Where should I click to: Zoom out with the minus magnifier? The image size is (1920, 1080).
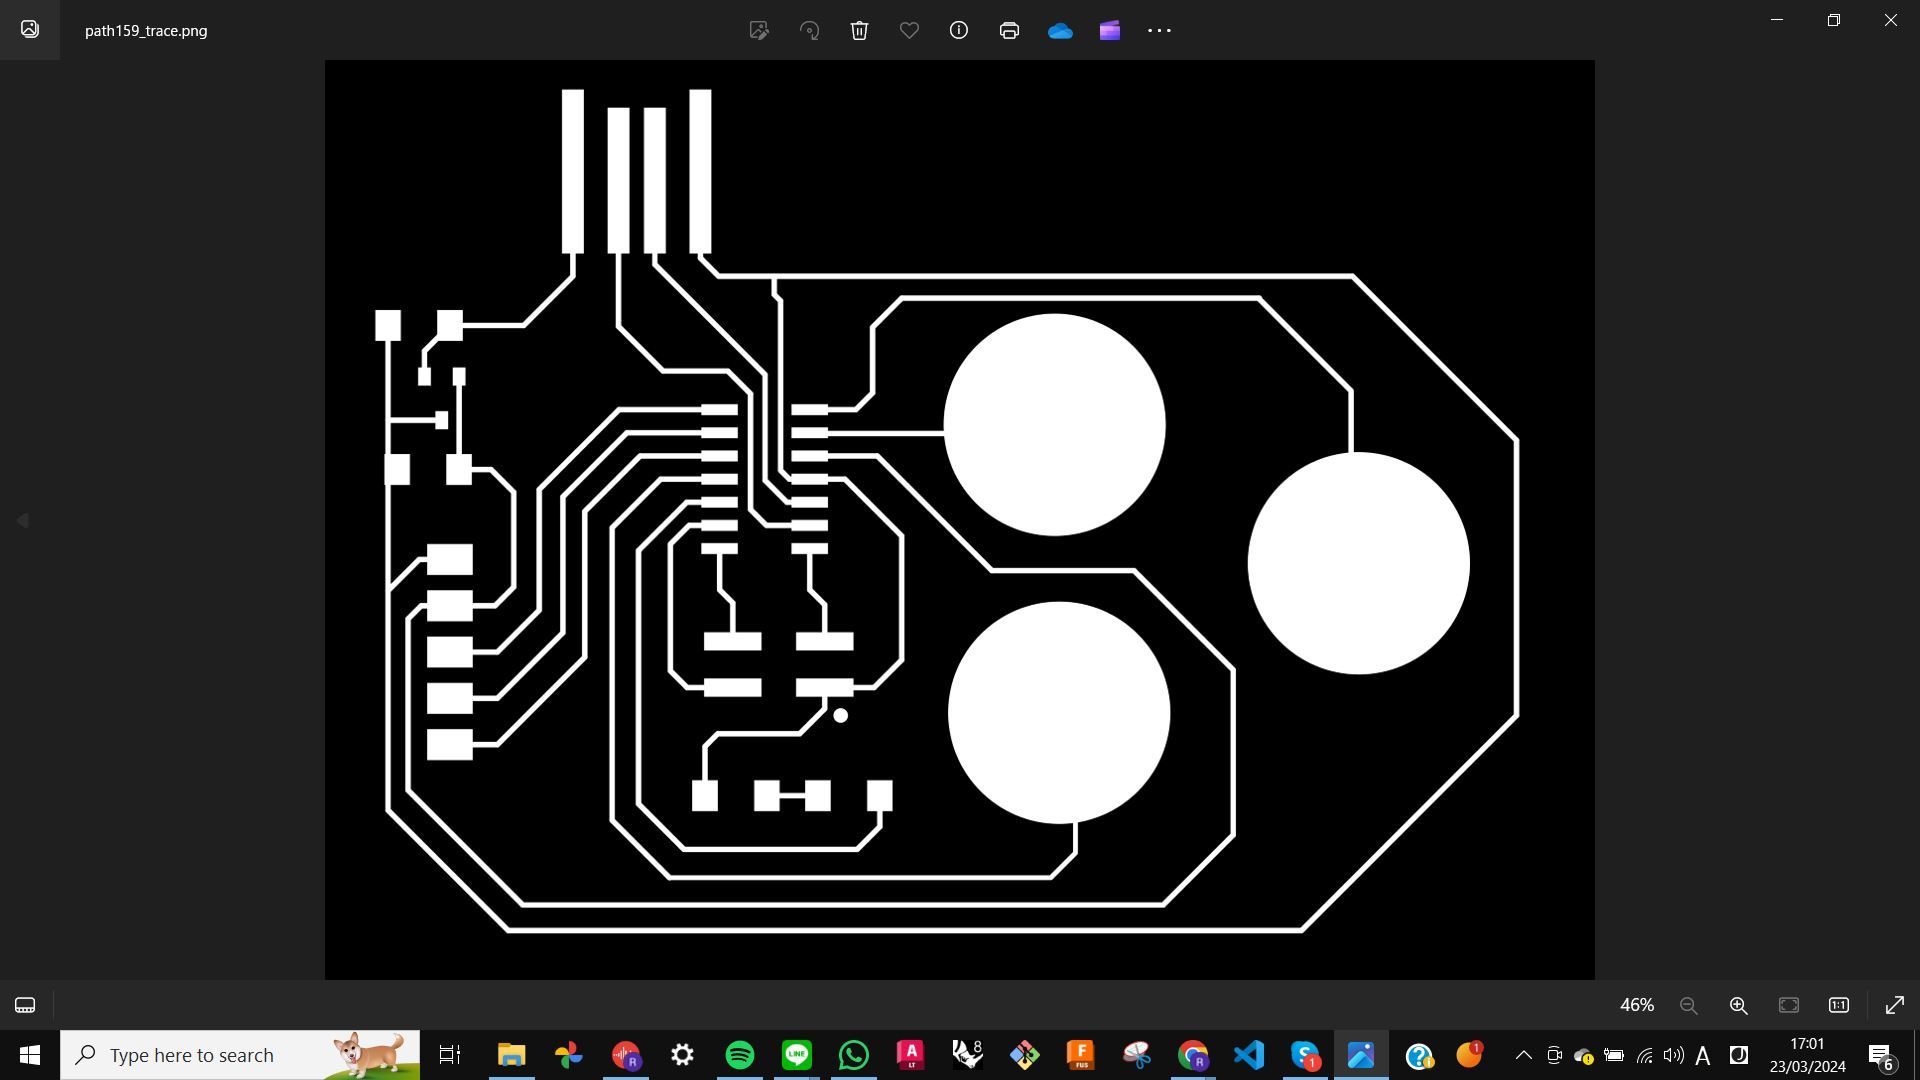[1689, 1005]
